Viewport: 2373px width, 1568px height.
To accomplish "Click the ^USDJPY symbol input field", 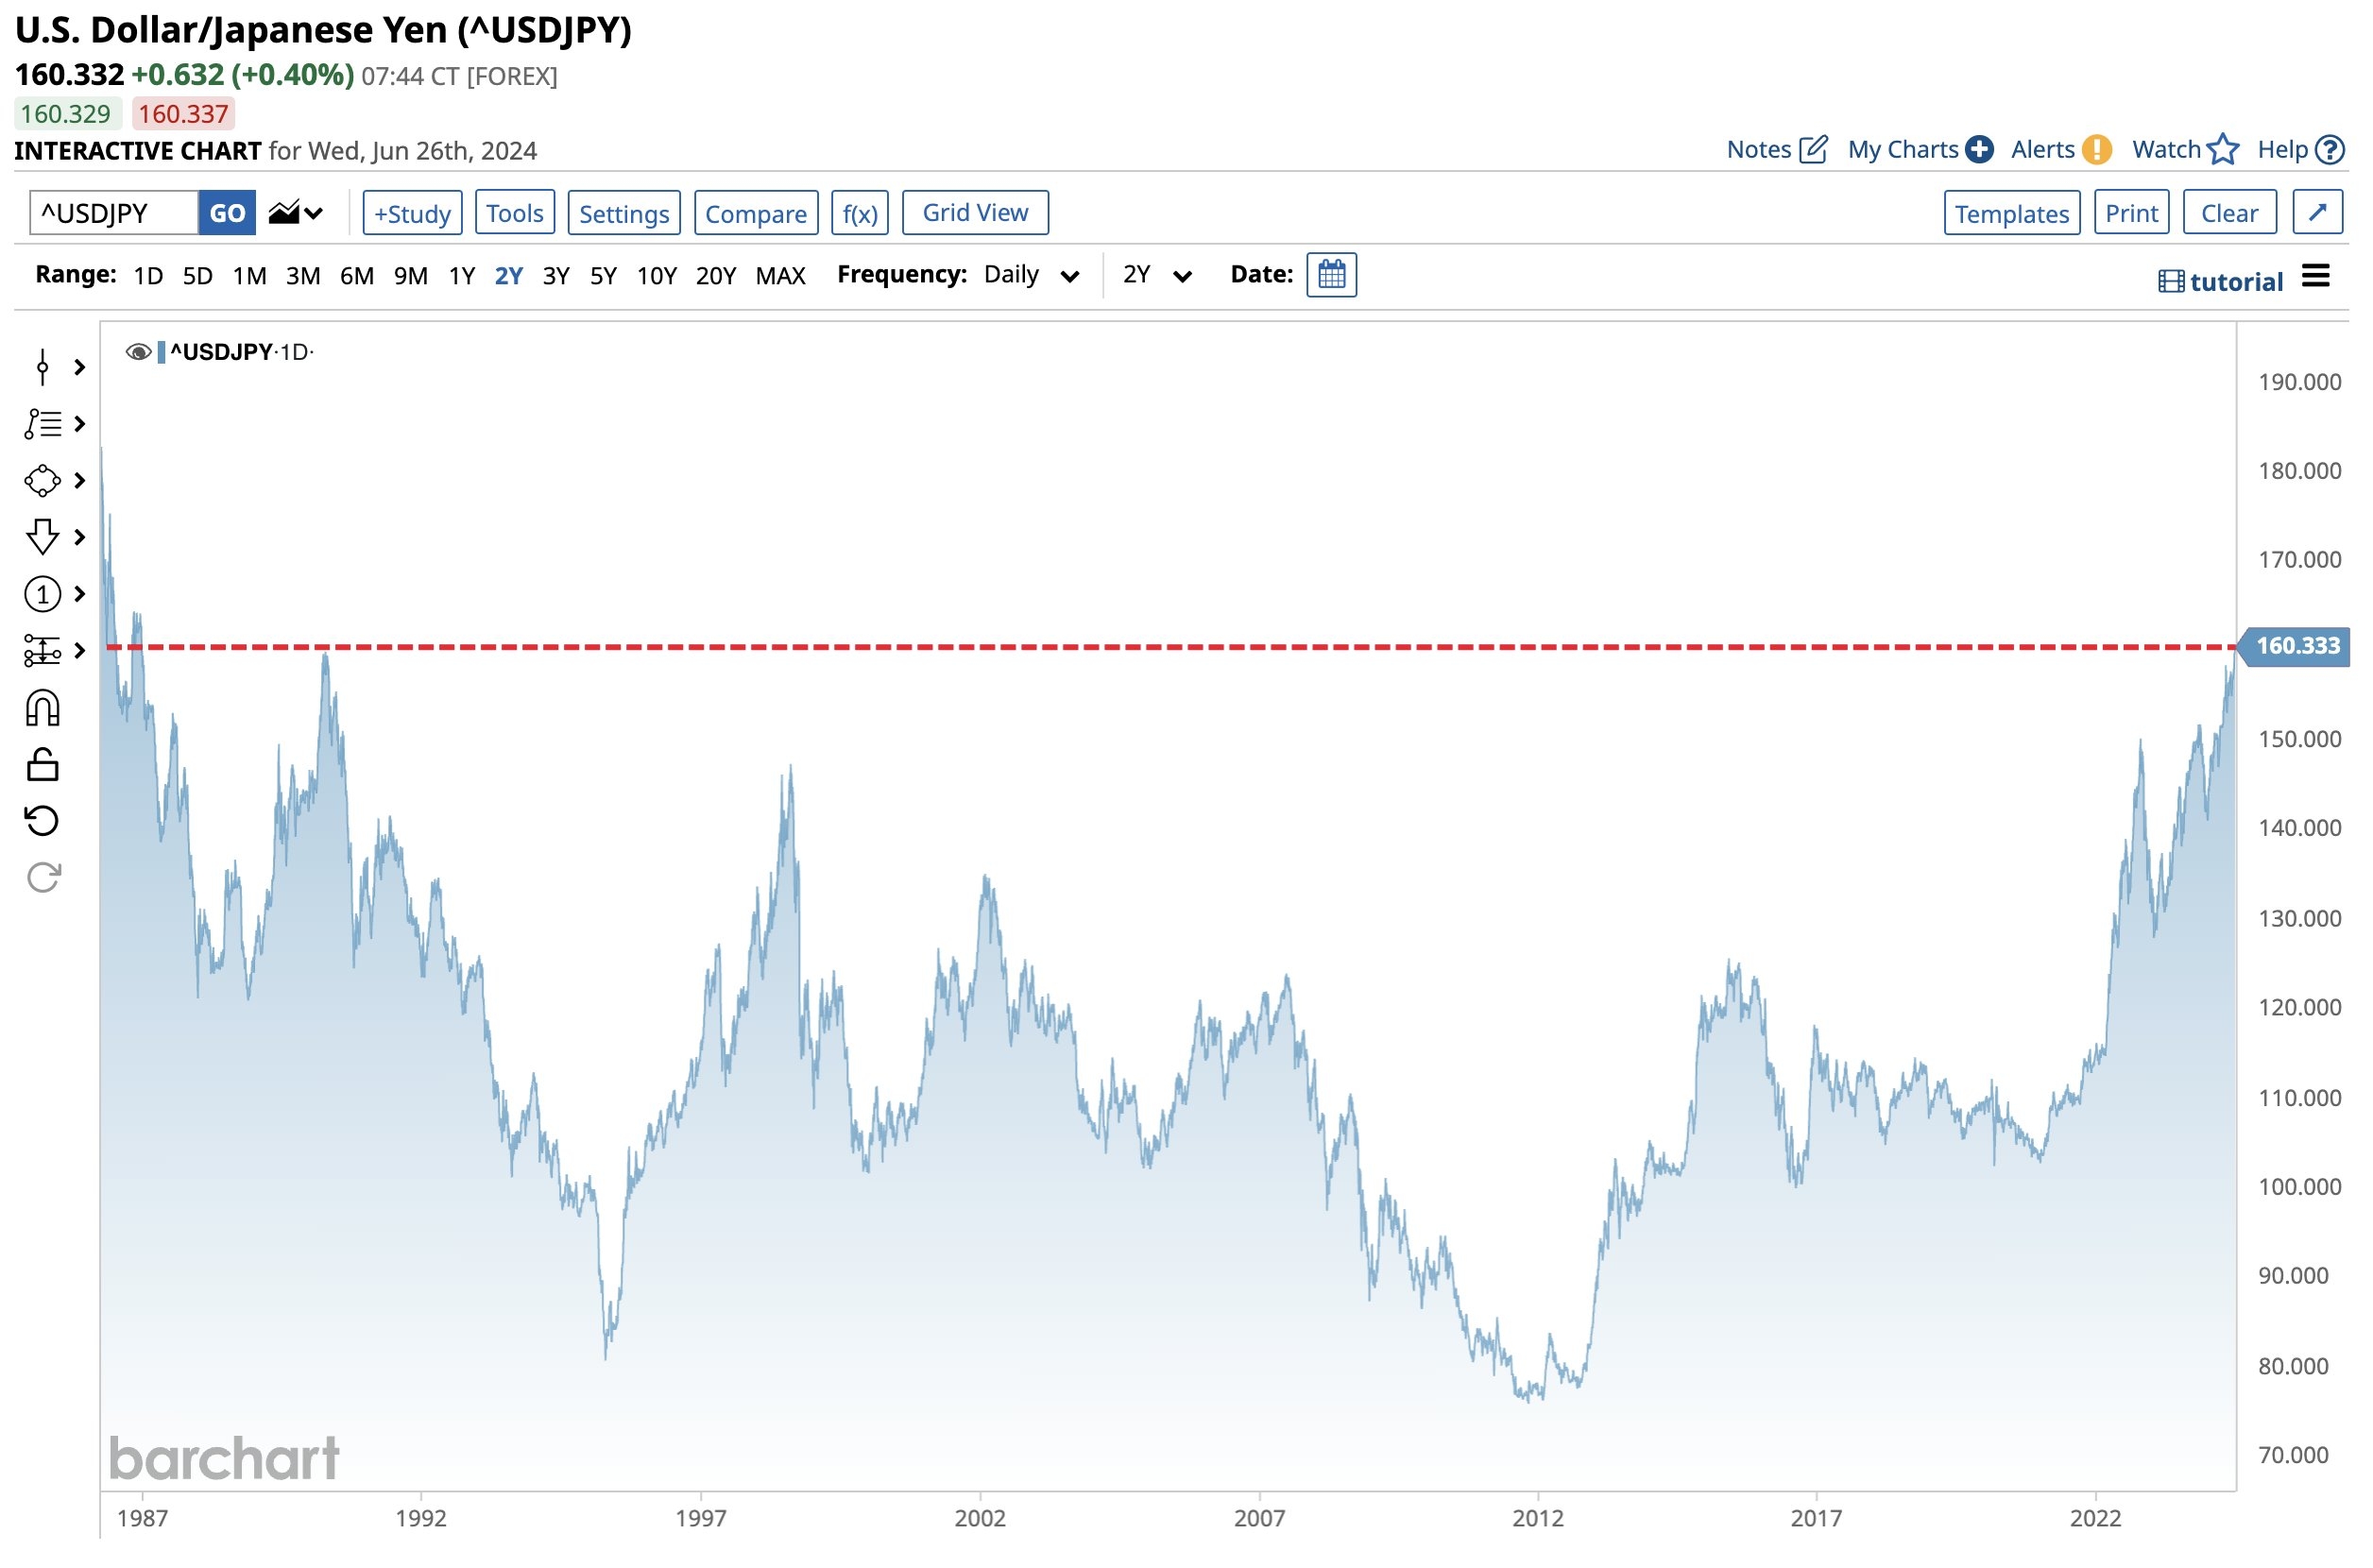I will pyautogui.click(x=114, y=213).
